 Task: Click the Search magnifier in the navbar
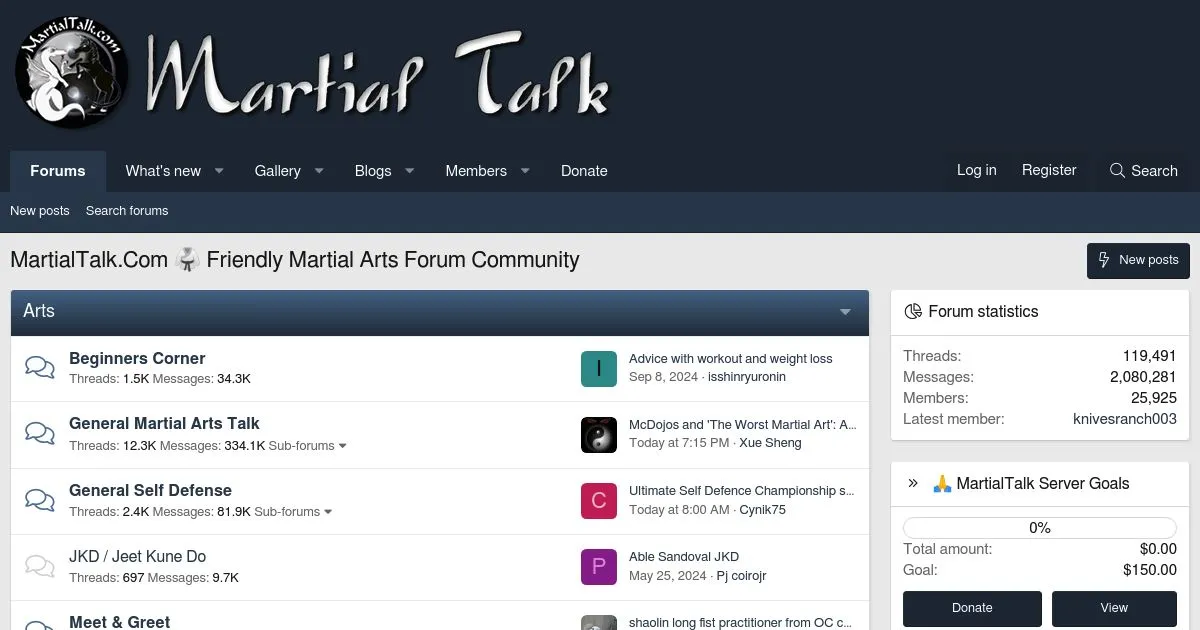1117,170
